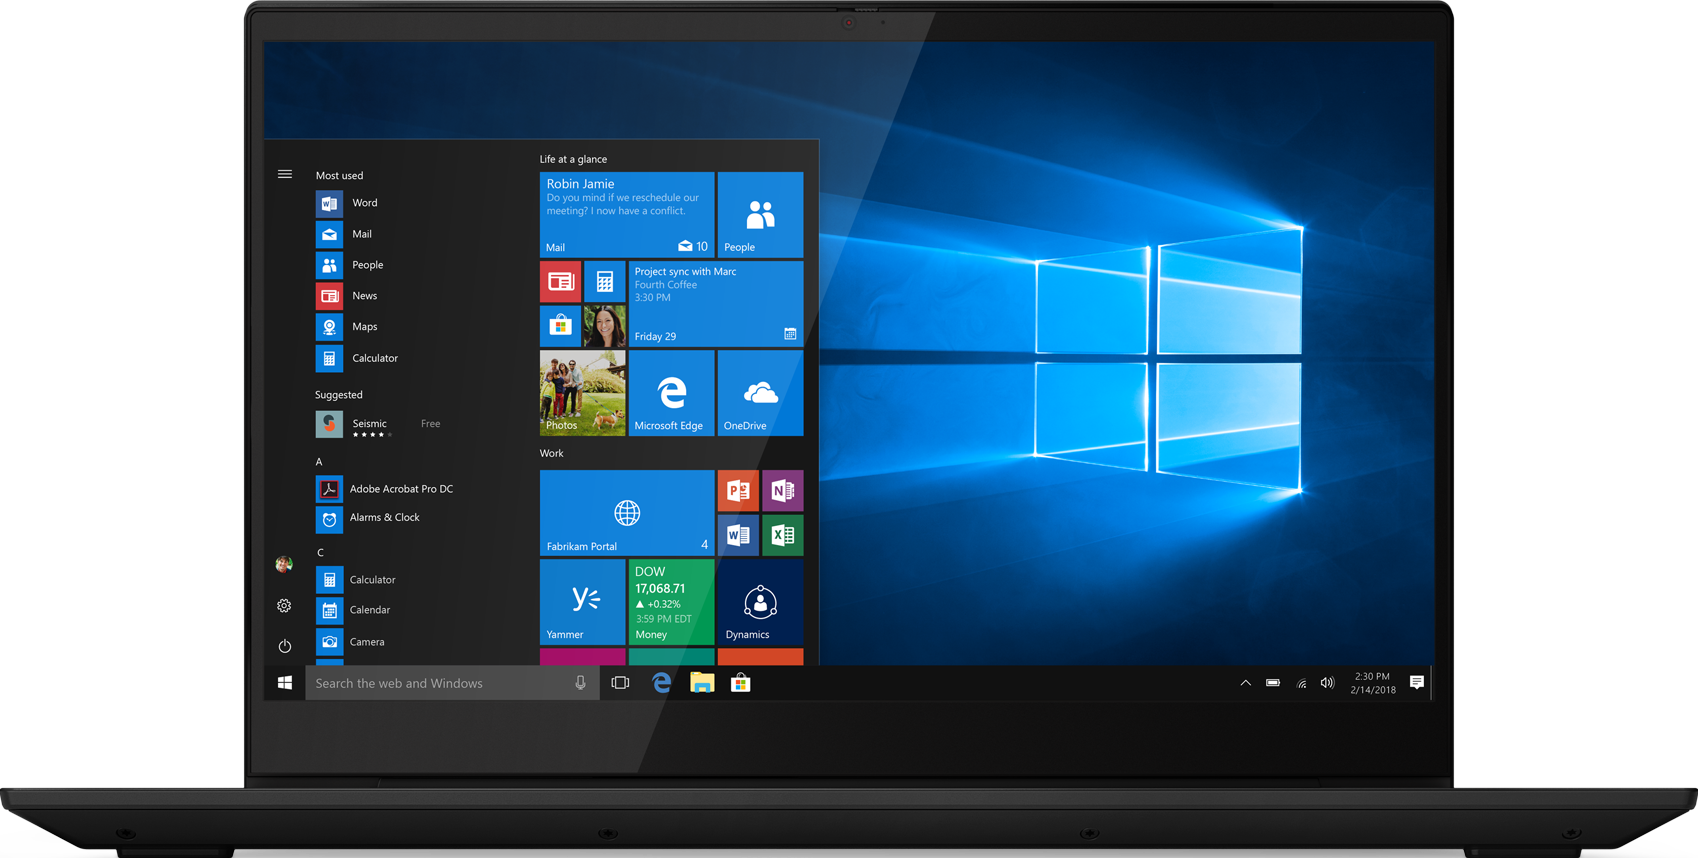The width and height of the screenshot is (1698, 858).
Task: Open the network Wi-Fi icon
Action: pyautogui.click(x=1301, y=684)
